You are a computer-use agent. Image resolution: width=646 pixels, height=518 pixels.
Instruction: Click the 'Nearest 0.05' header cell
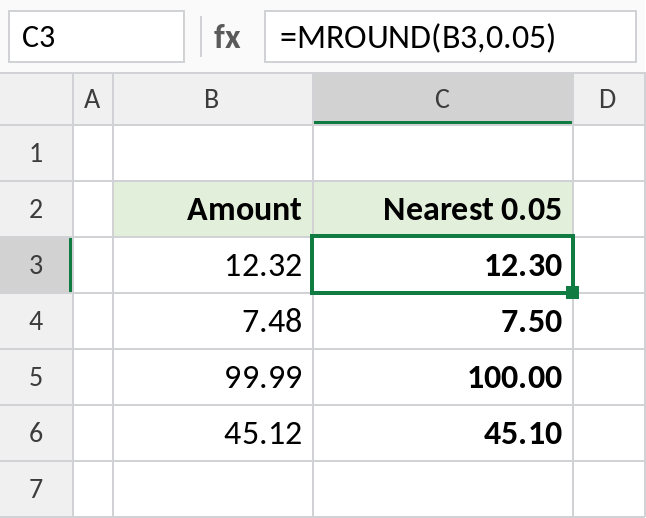pyautogui.click(x=443, y=209)
